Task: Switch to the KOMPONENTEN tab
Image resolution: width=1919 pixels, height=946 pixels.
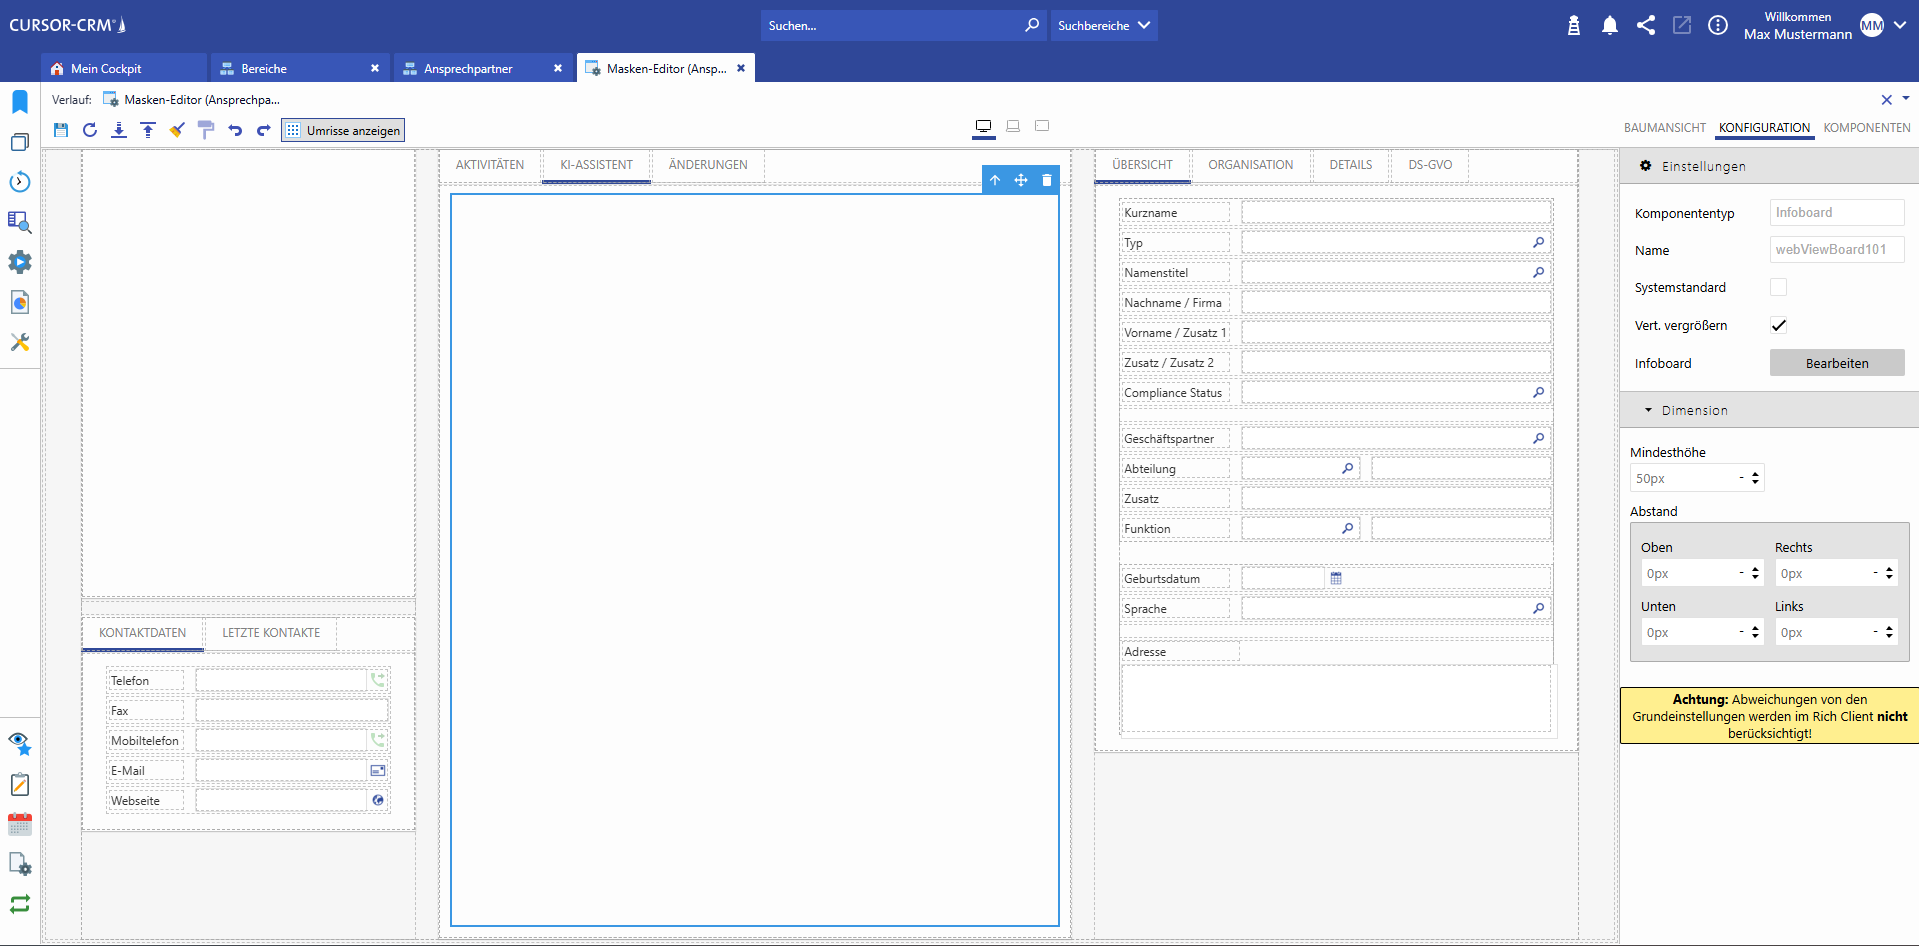Action: (1866, 128)
